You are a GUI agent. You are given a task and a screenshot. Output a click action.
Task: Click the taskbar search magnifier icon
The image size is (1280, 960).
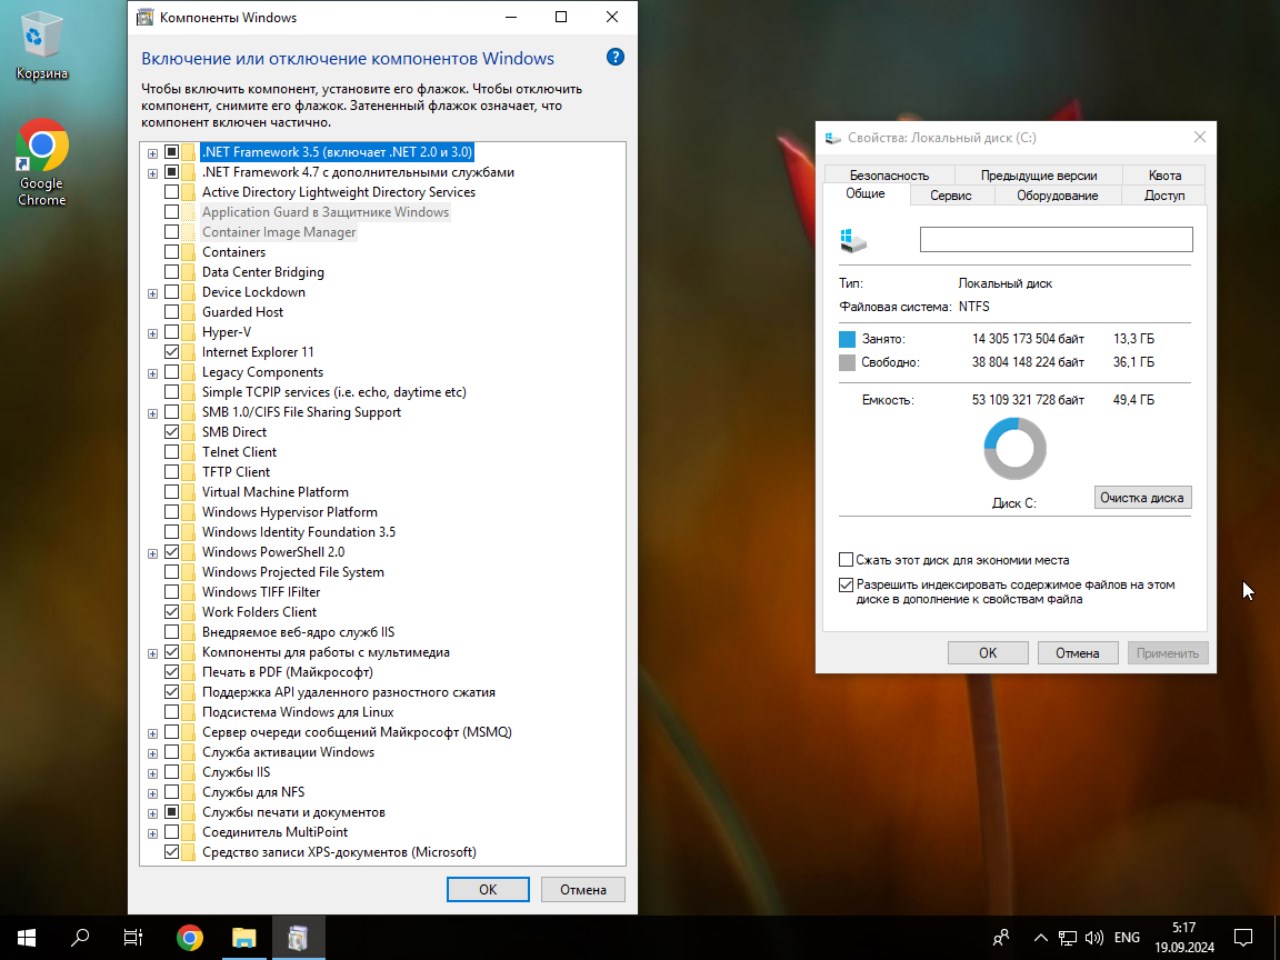[80, 937]
